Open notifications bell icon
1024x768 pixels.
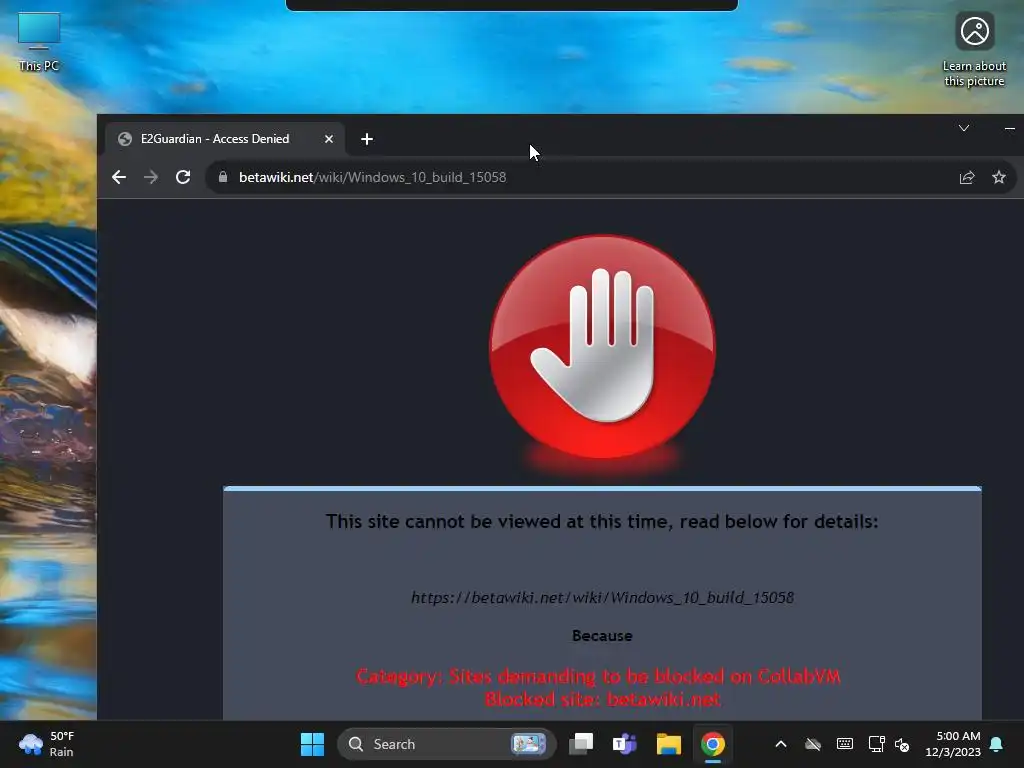click(996, 744)
